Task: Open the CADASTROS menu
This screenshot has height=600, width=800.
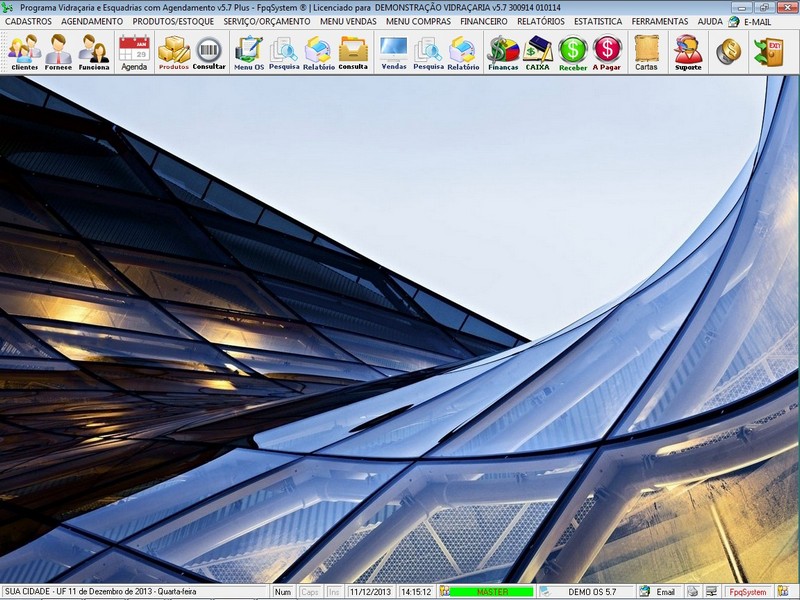Action: click(x=29, y=21)
